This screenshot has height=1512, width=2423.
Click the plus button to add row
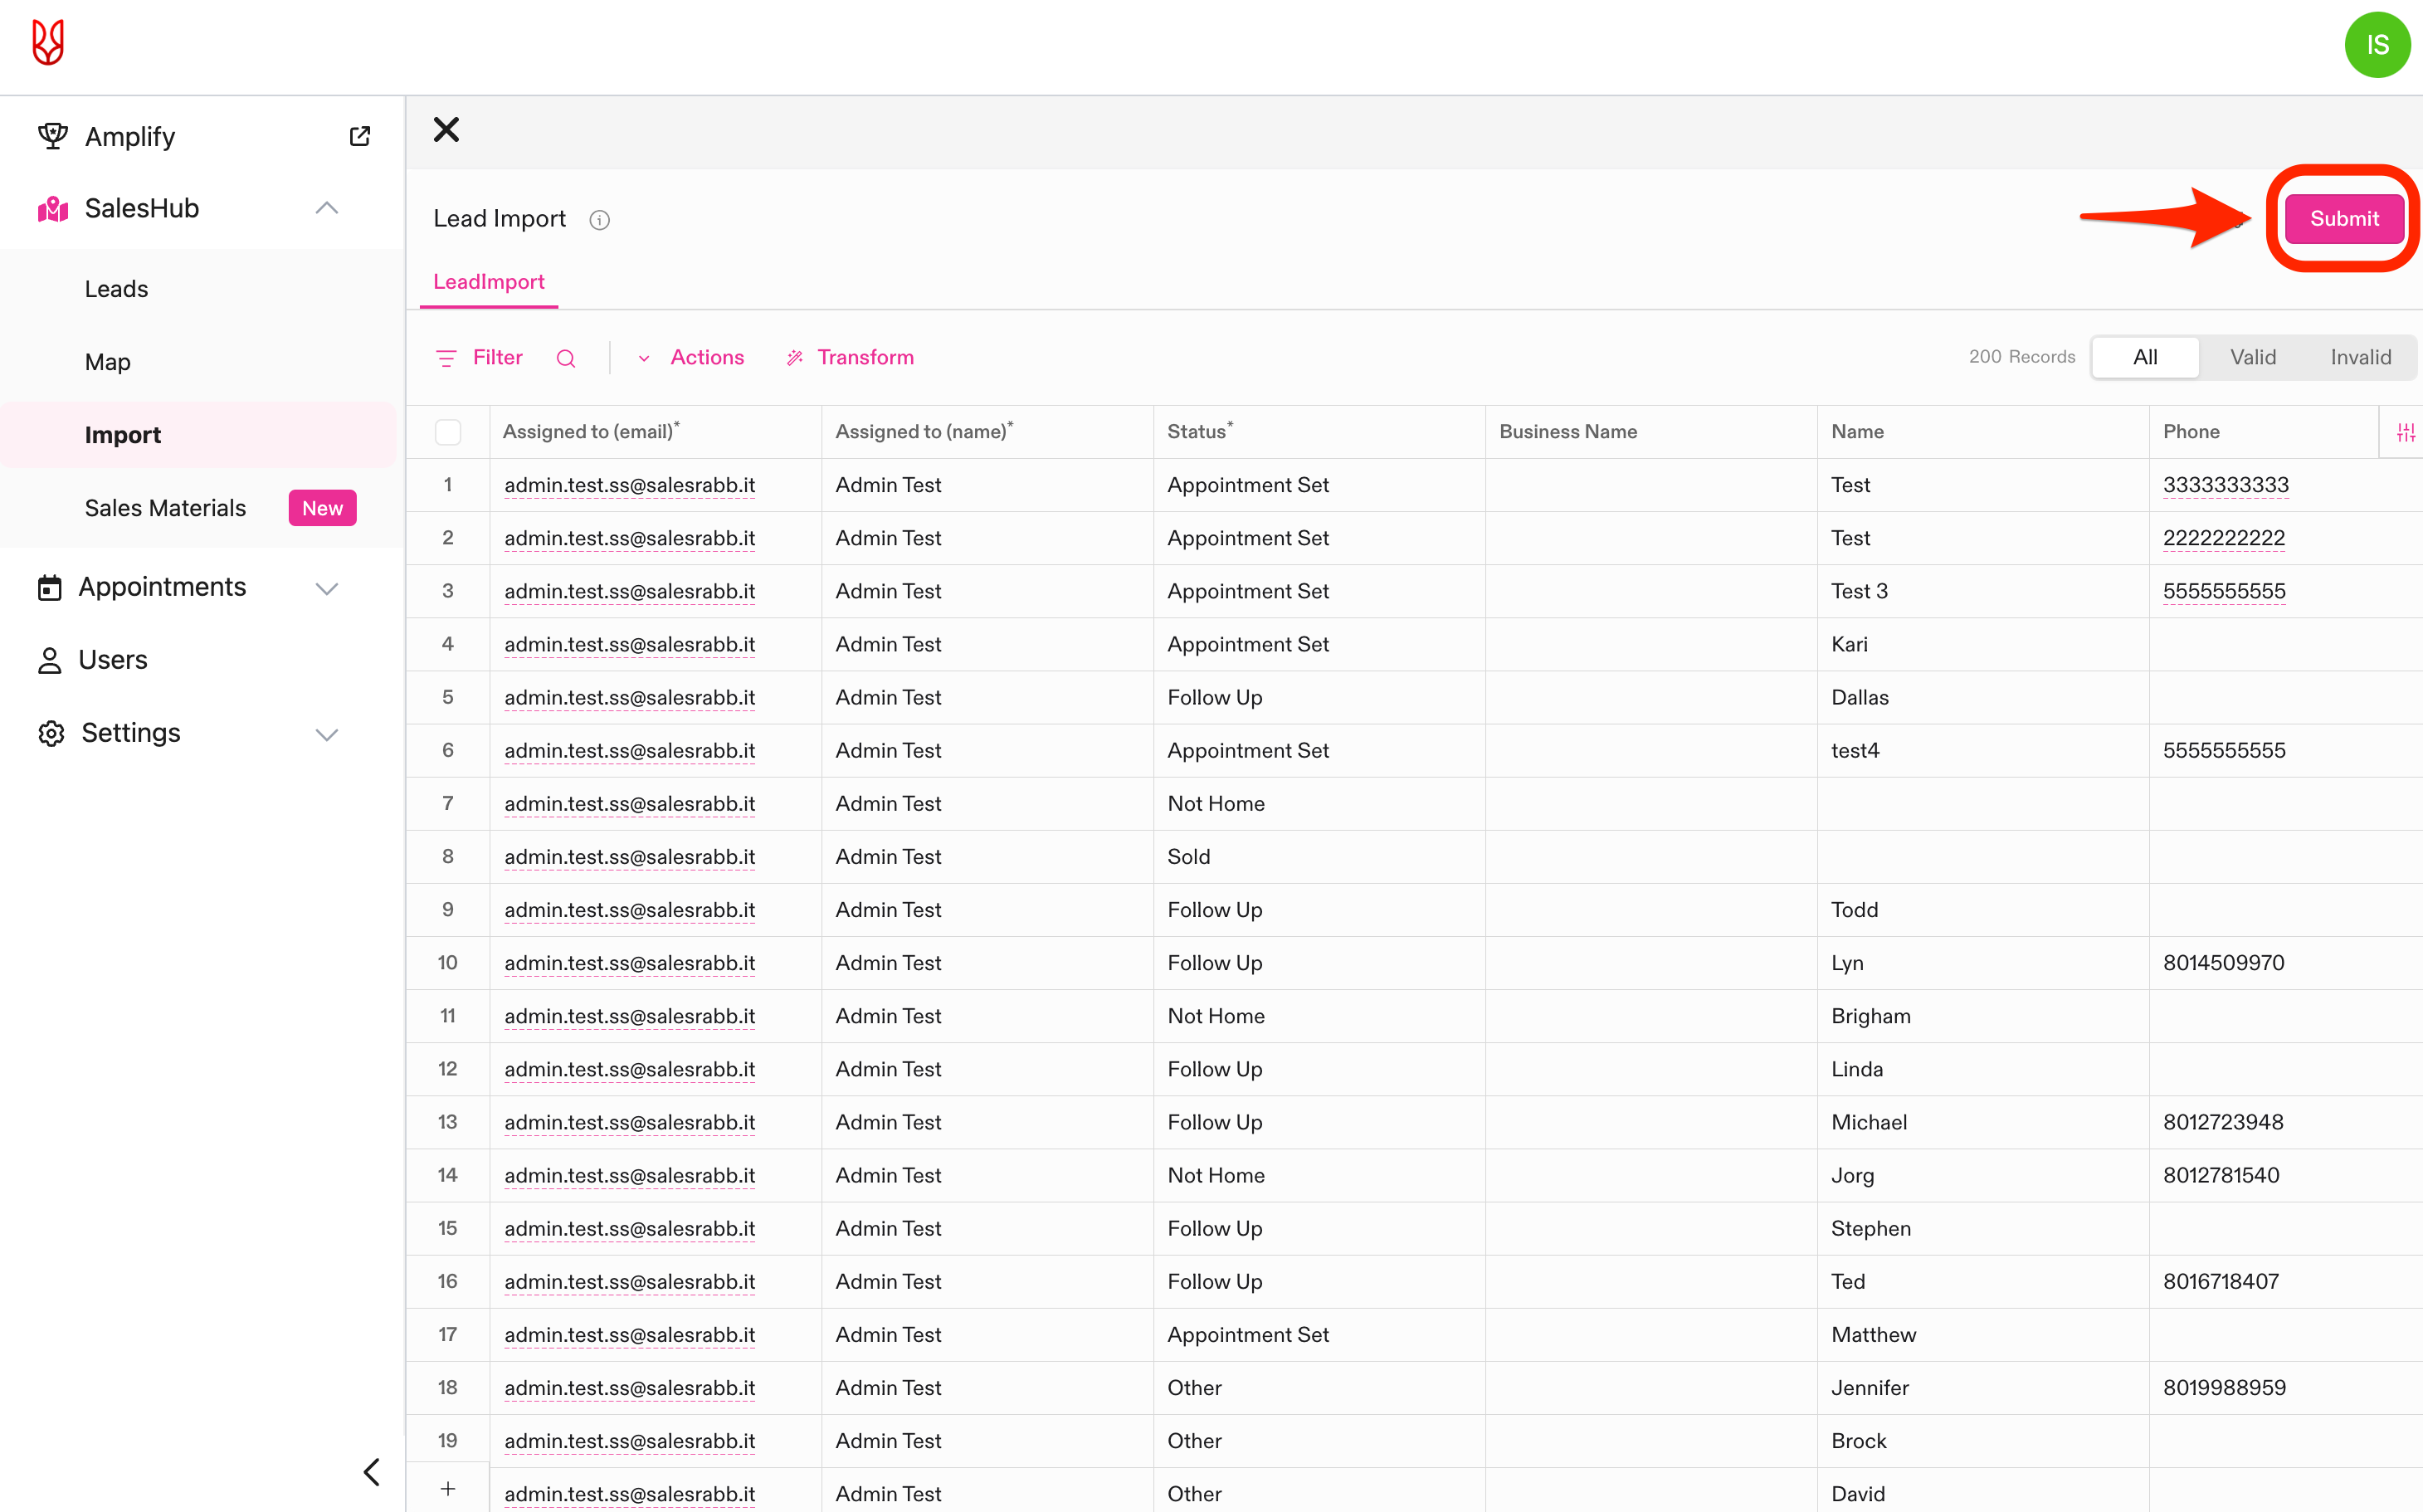click(448, 1487)
